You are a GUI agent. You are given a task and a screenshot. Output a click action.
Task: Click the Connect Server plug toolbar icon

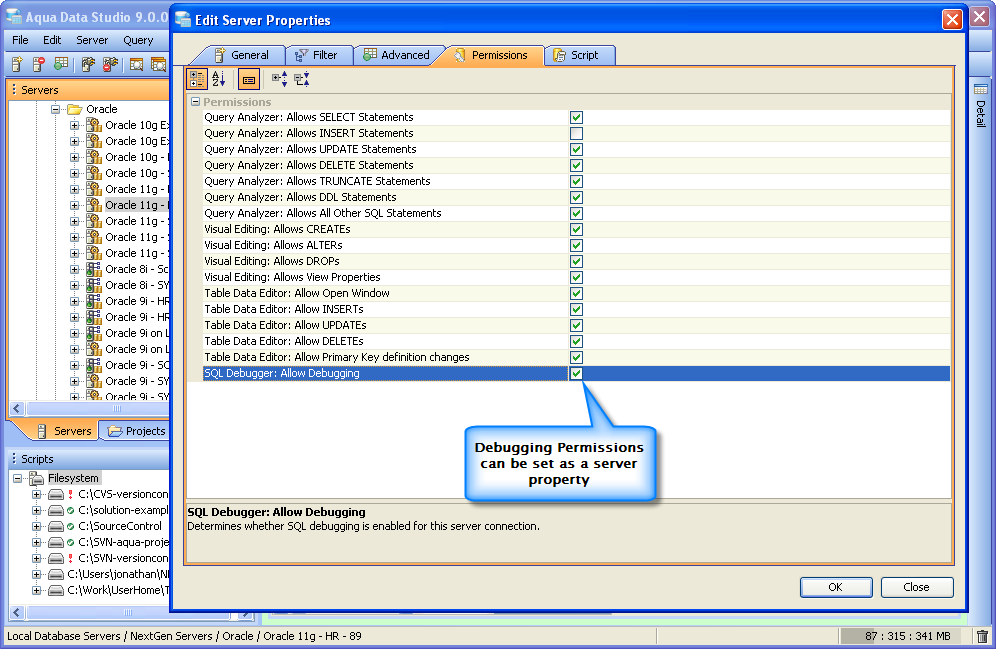tap(88, 64)
